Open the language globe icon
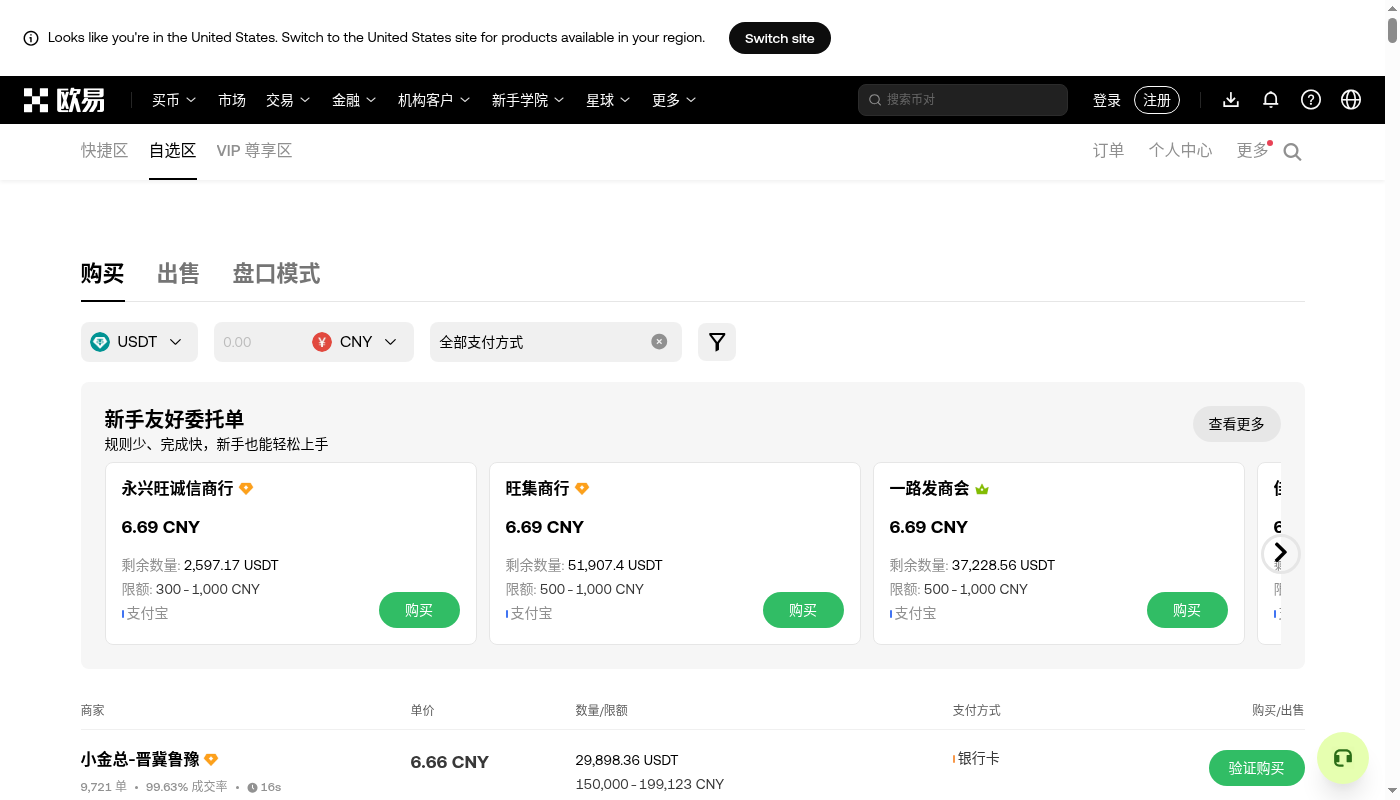Viewport: 1400px width, 800px height. coord(1351,100)
